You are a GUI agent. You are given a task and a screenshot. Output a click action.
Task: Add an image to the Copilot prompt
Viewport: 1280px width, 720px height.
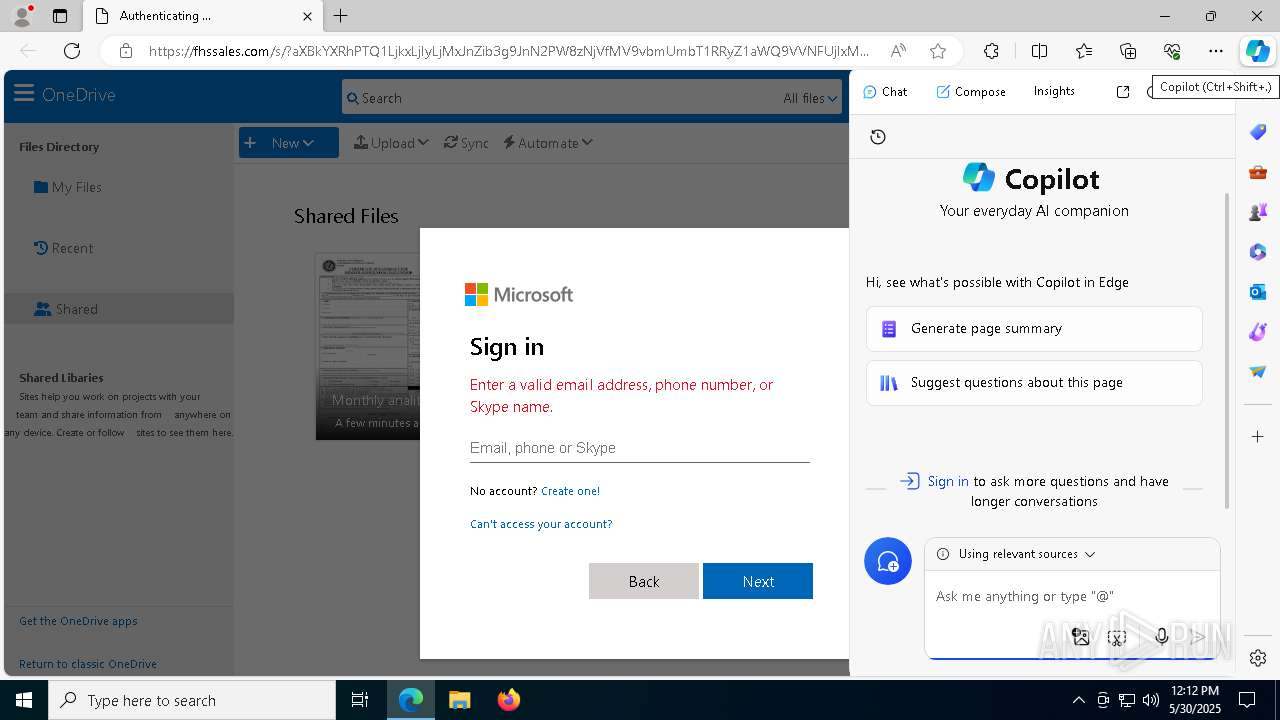coord(1080,637)
